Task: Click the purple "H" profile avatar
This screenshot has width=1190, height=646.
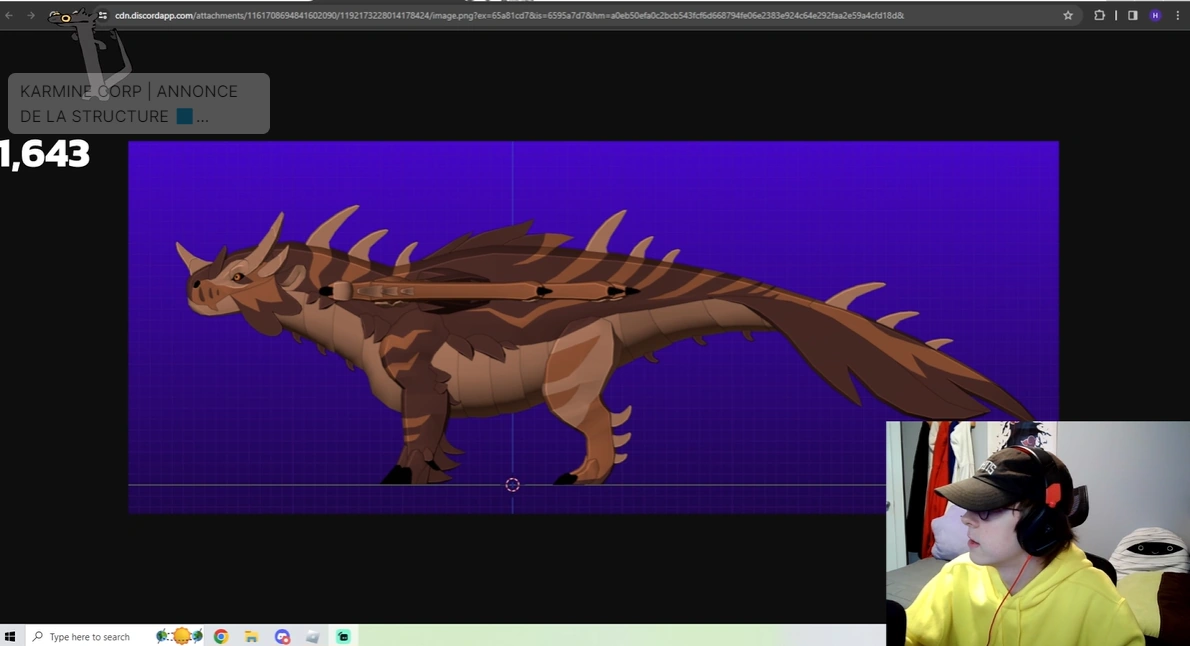Action: click(1154, 15)
